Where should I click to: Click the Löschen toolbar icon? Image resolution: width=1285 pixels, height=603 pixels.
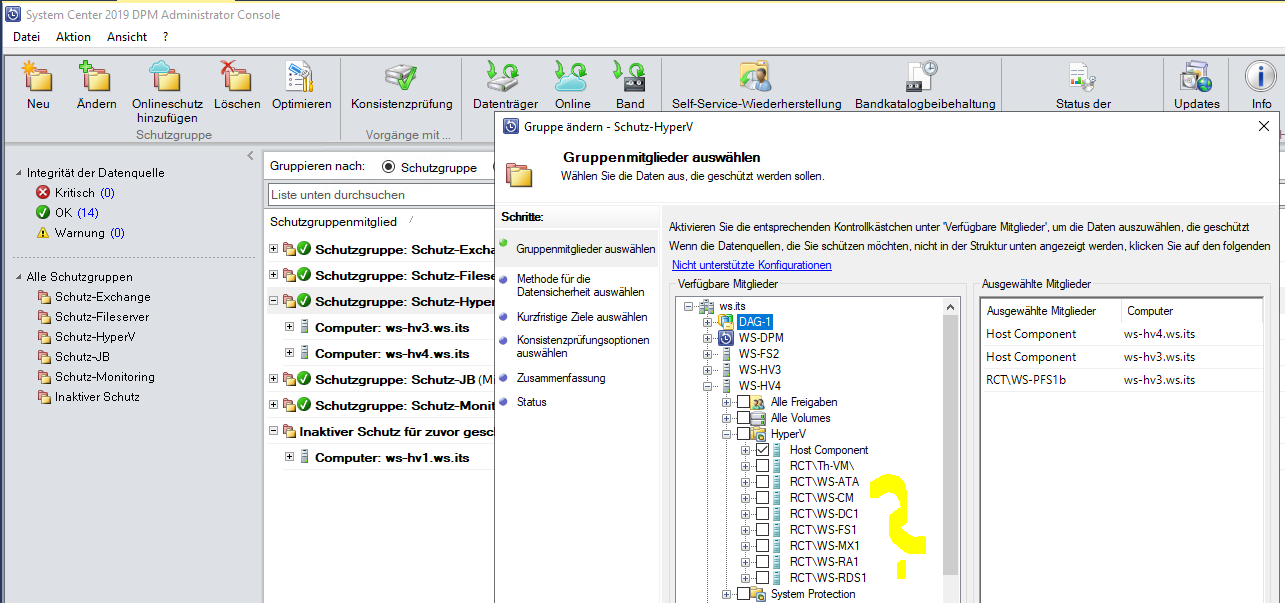pyautogui.click(x=237, y=77)
